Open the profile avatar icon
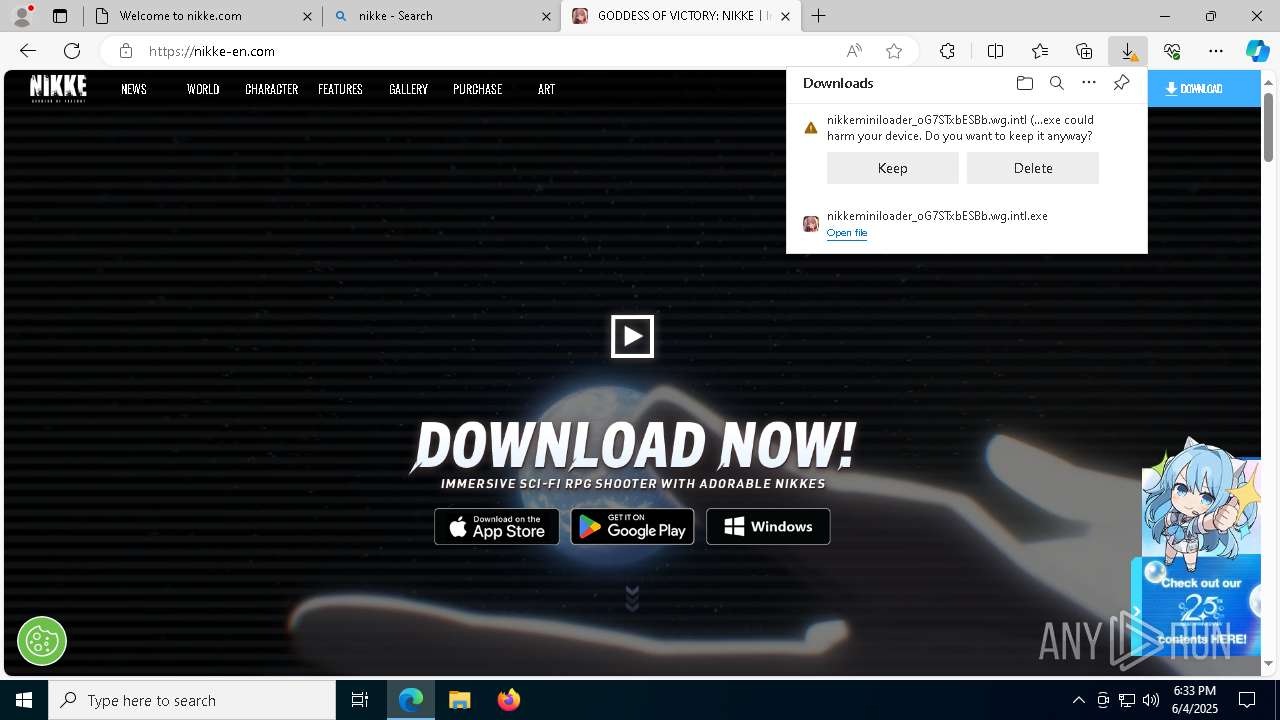Image resolution: width=1280 pixels, height=720 pixels. pyautogui.click(x=21, y=16)
